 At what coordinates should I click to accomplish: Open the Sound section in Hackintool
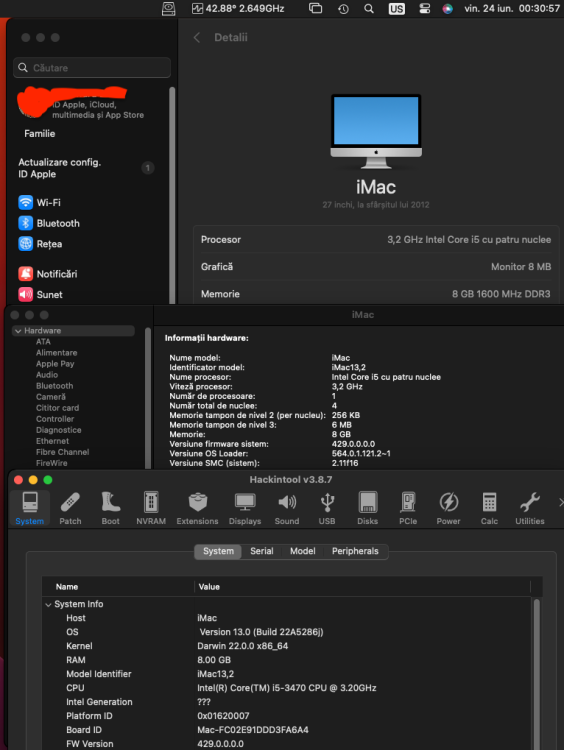[287, 508]
